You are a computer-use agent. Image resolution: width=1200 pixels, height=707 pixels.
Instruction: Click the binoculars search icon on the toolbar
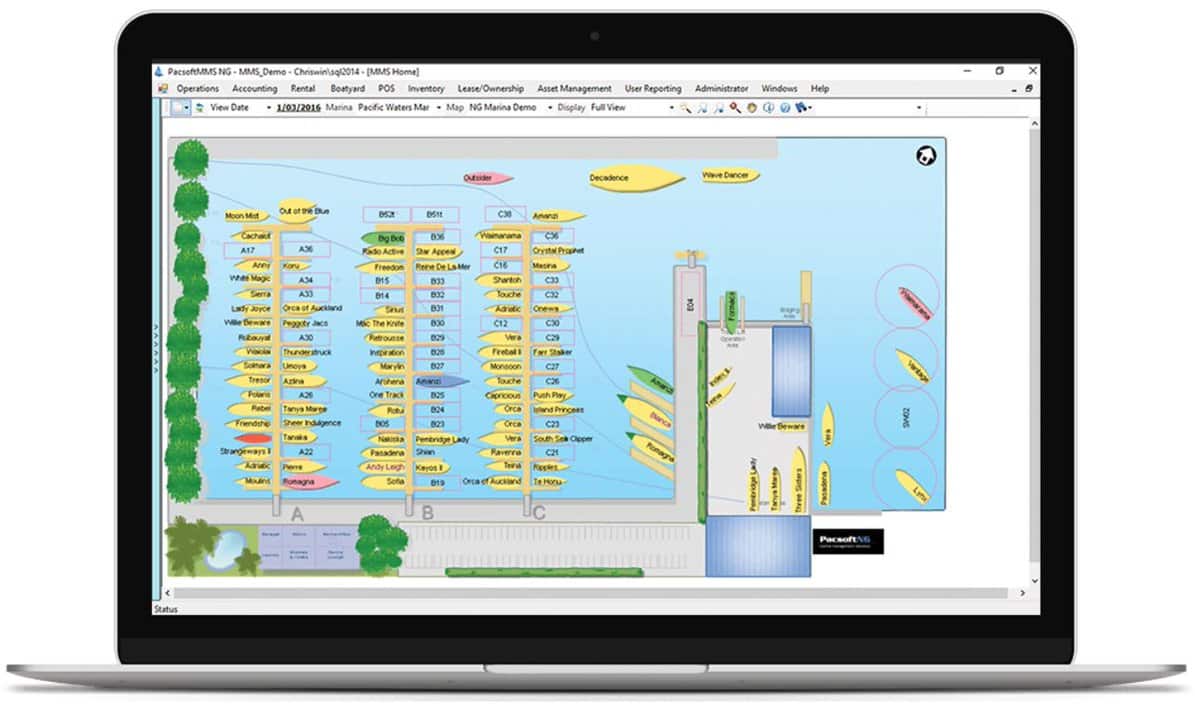(x=800, y=108)
